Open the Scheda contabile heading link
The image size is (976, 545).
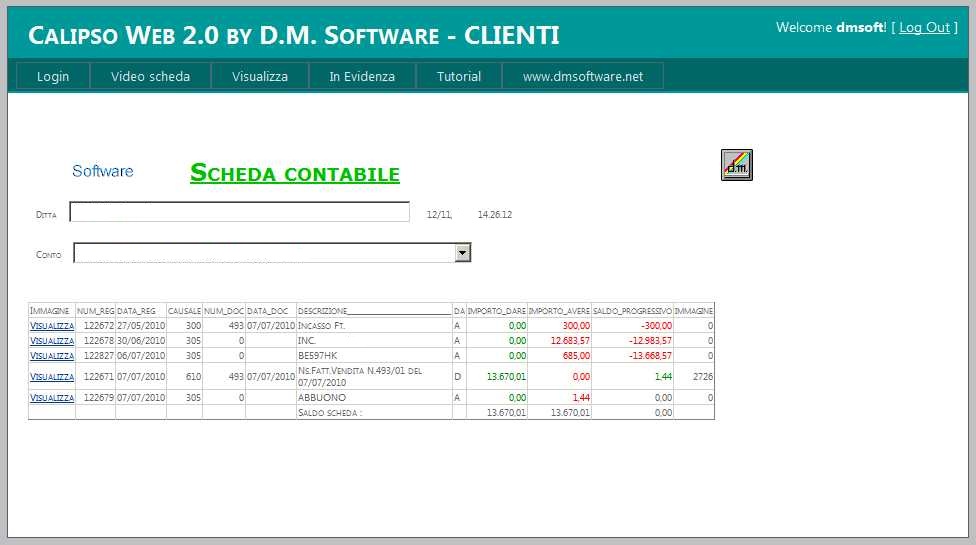294,172
